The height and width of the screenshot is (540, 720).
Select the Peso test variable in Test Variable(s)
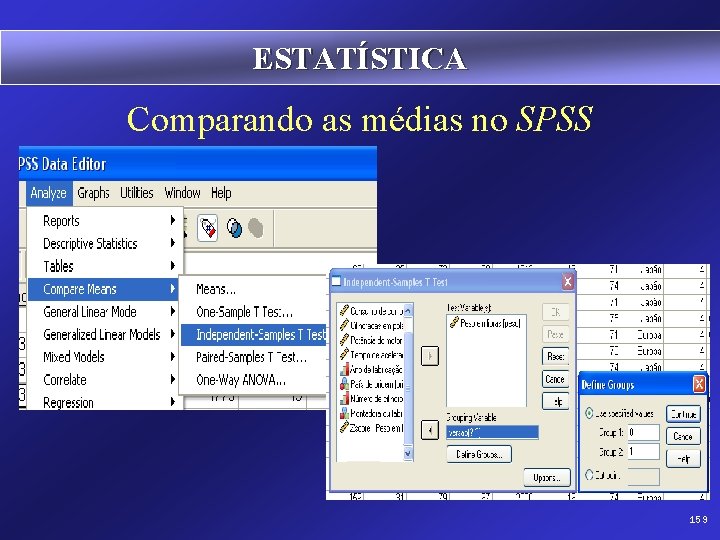click(x=485, y=323)
